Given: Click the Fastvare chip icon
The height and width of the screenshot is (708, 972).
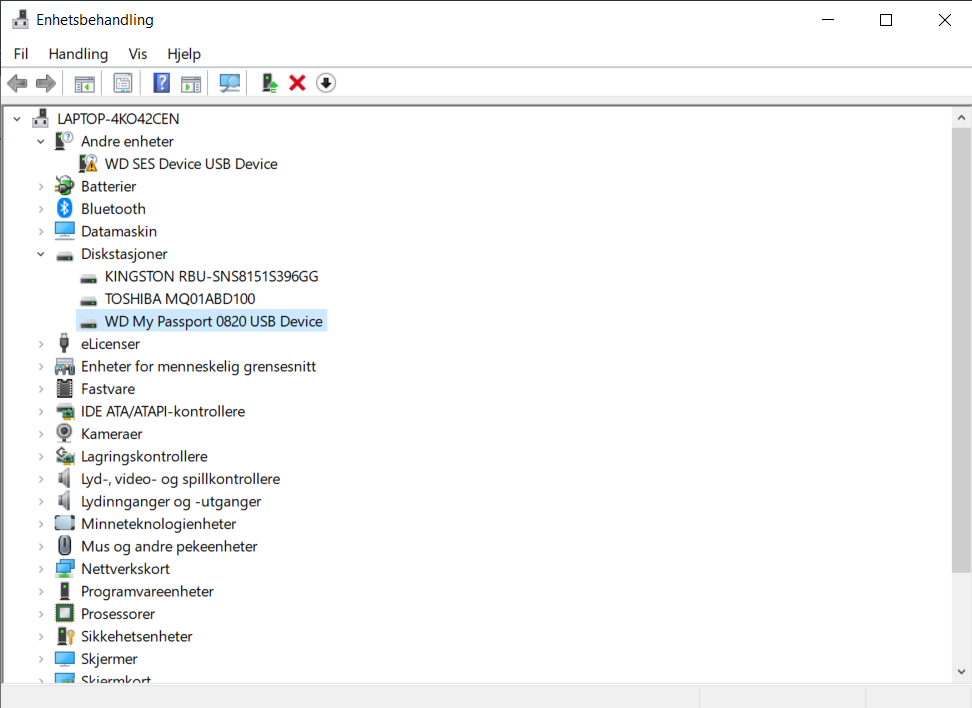Looking at the screenshot, I should pyautogui.click(x=64, y=389).
